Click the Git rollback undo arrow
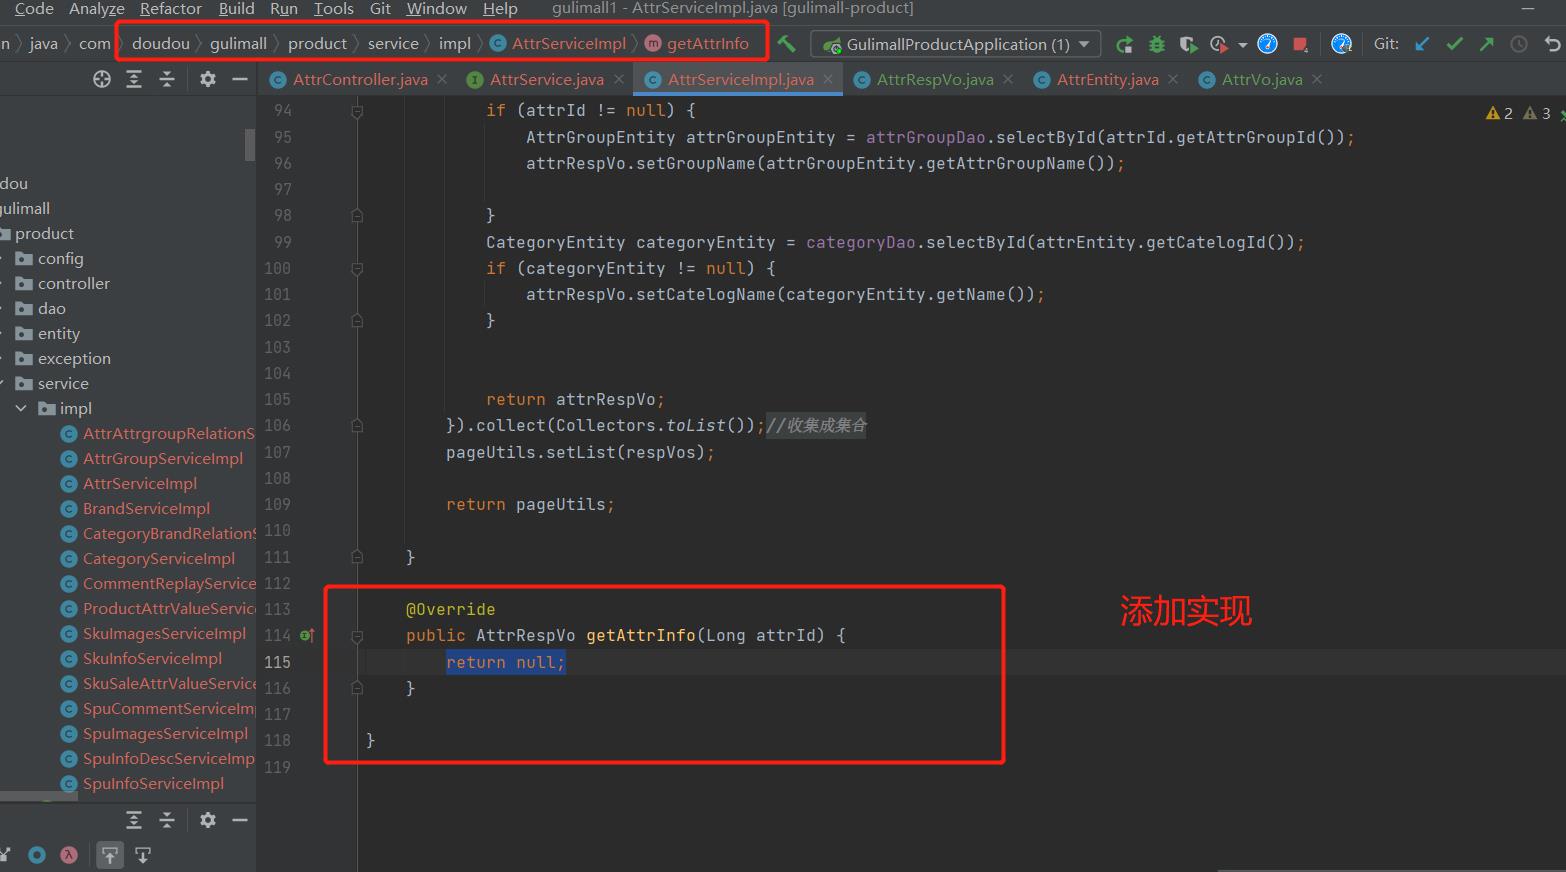Image resolution: width=1566 pixels, height=872 pixels. (x=1552, y=44)
